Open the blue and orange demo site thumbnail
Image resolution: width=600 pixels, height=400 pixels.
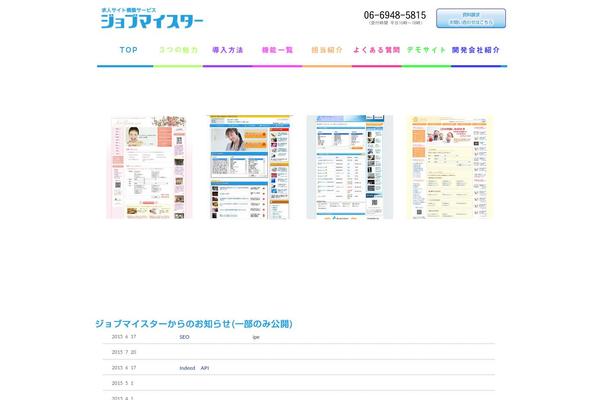coord(249,167)
